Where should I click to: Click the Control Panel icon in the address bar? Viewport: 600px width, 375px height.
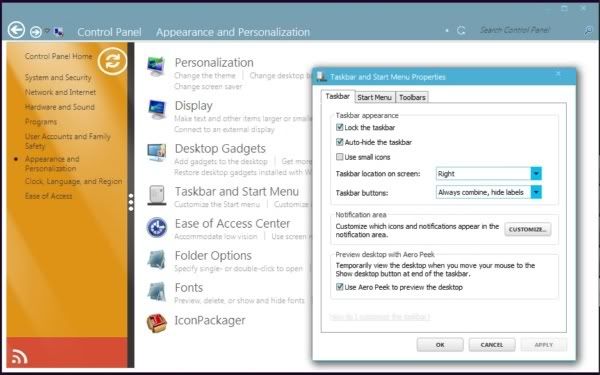59,32
